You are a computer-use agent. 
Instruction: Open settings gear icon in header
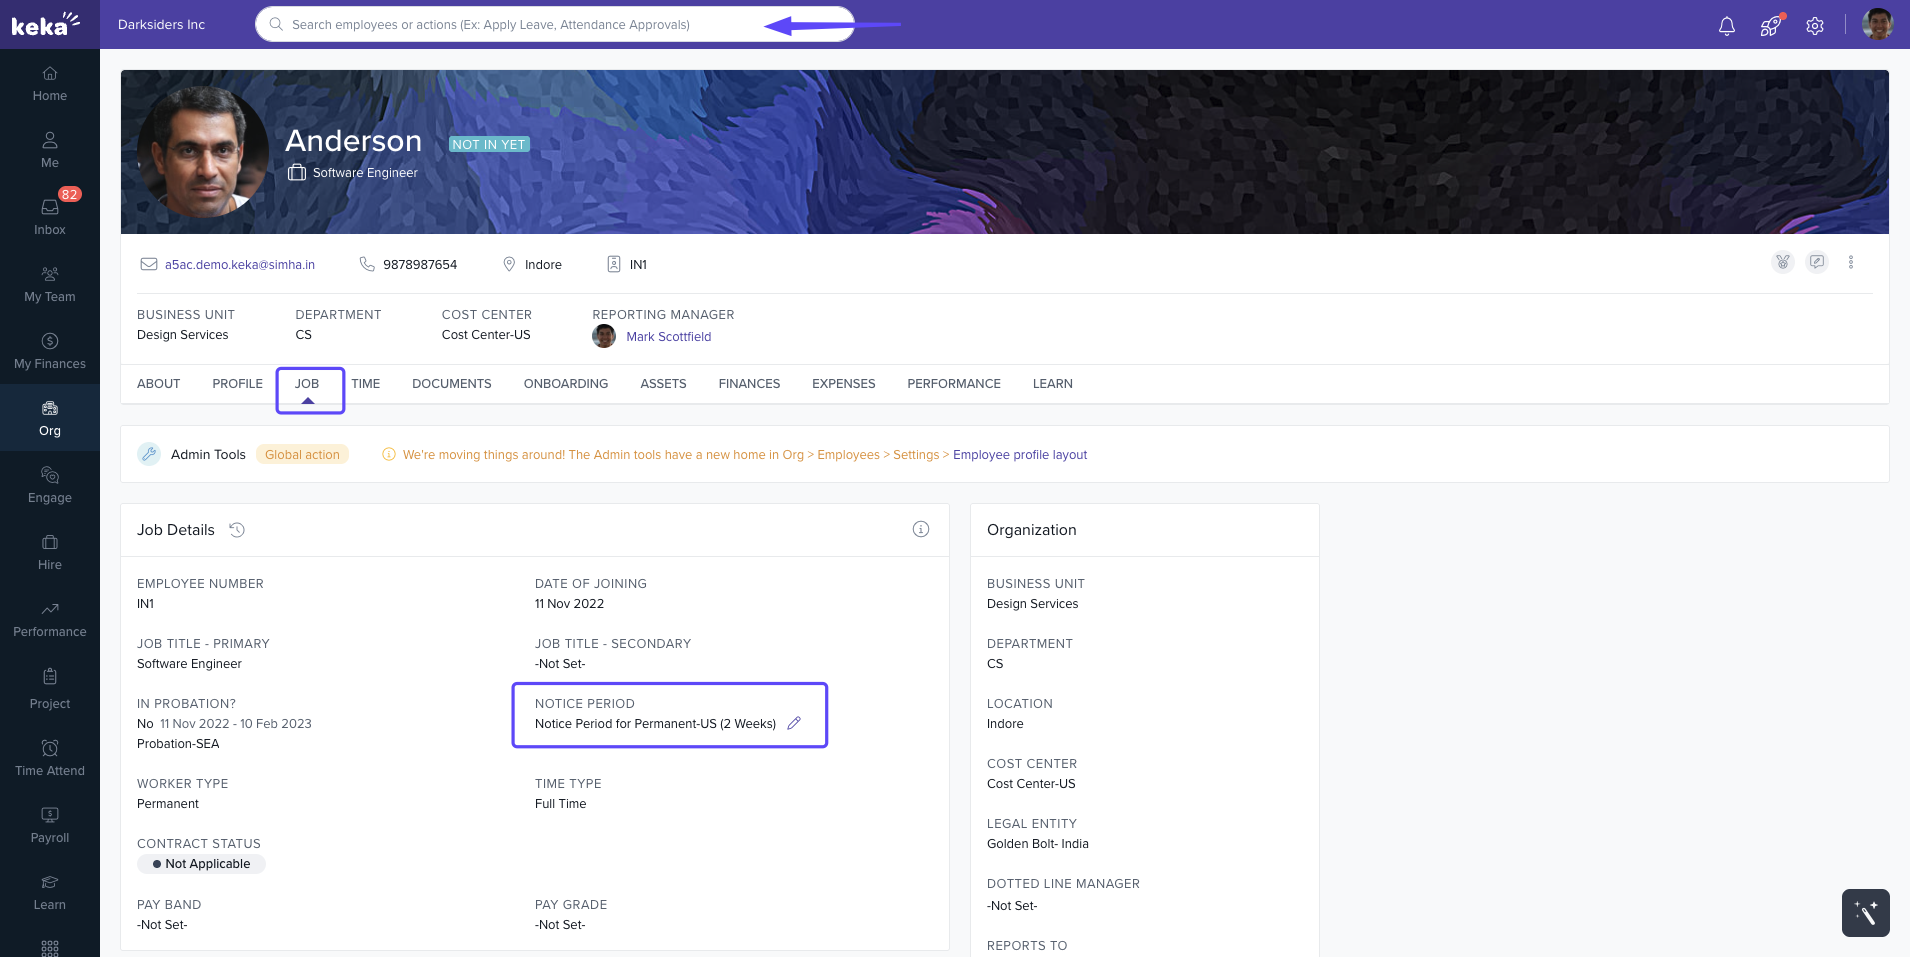point(1815,26)
